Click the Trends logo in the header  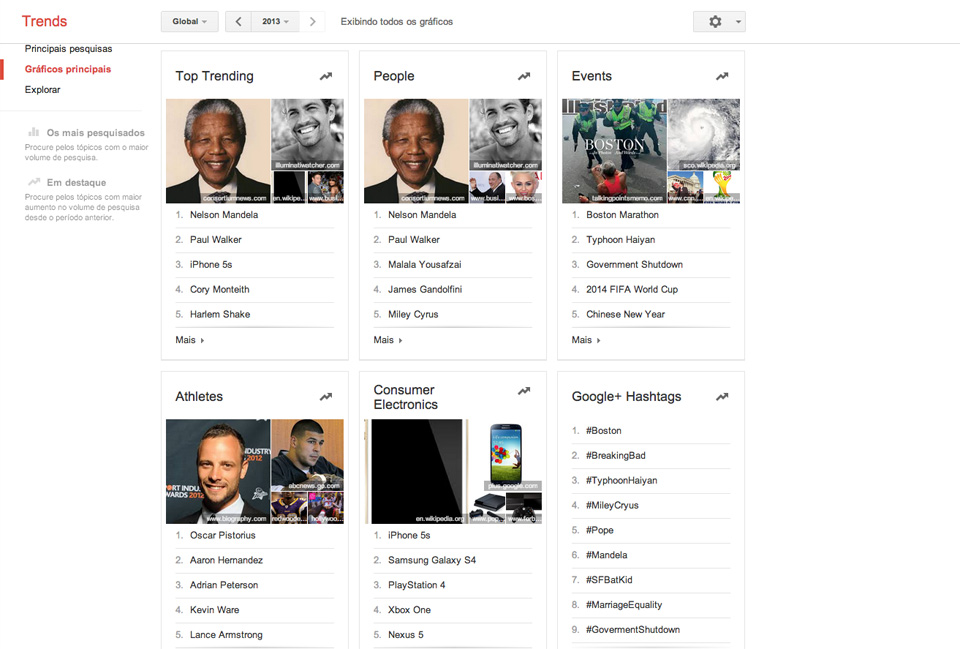(x=44, y=20)
